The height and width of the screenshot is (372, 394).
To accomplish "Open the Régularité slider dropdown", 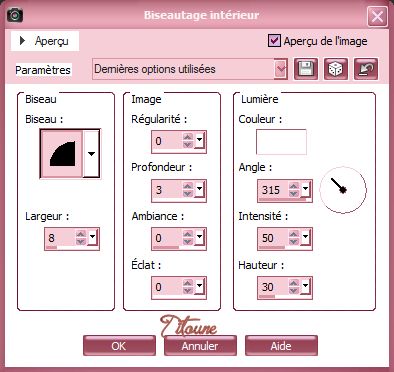I will [199, 140].
